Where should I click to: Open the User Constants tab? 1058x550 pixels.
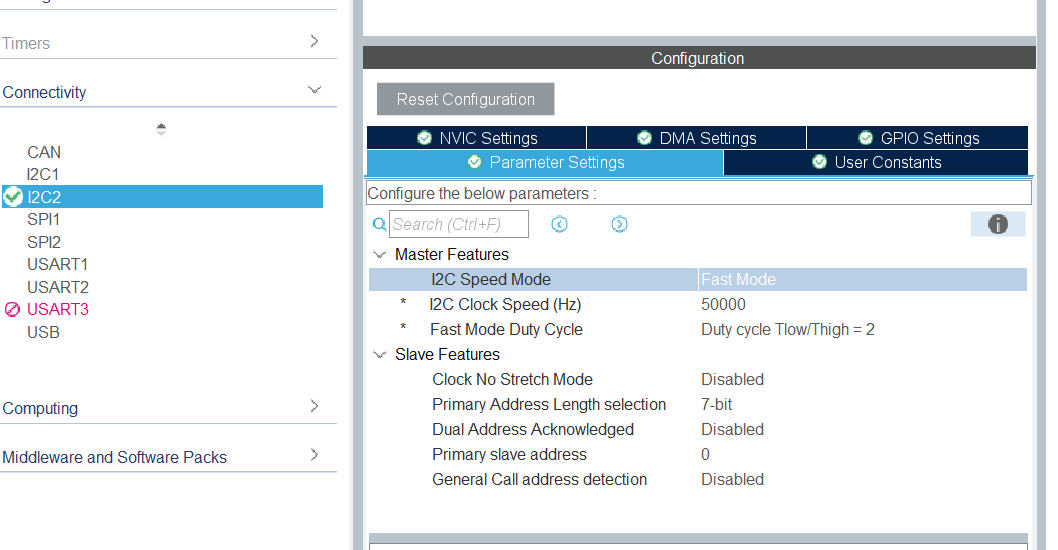pos(876,163)
